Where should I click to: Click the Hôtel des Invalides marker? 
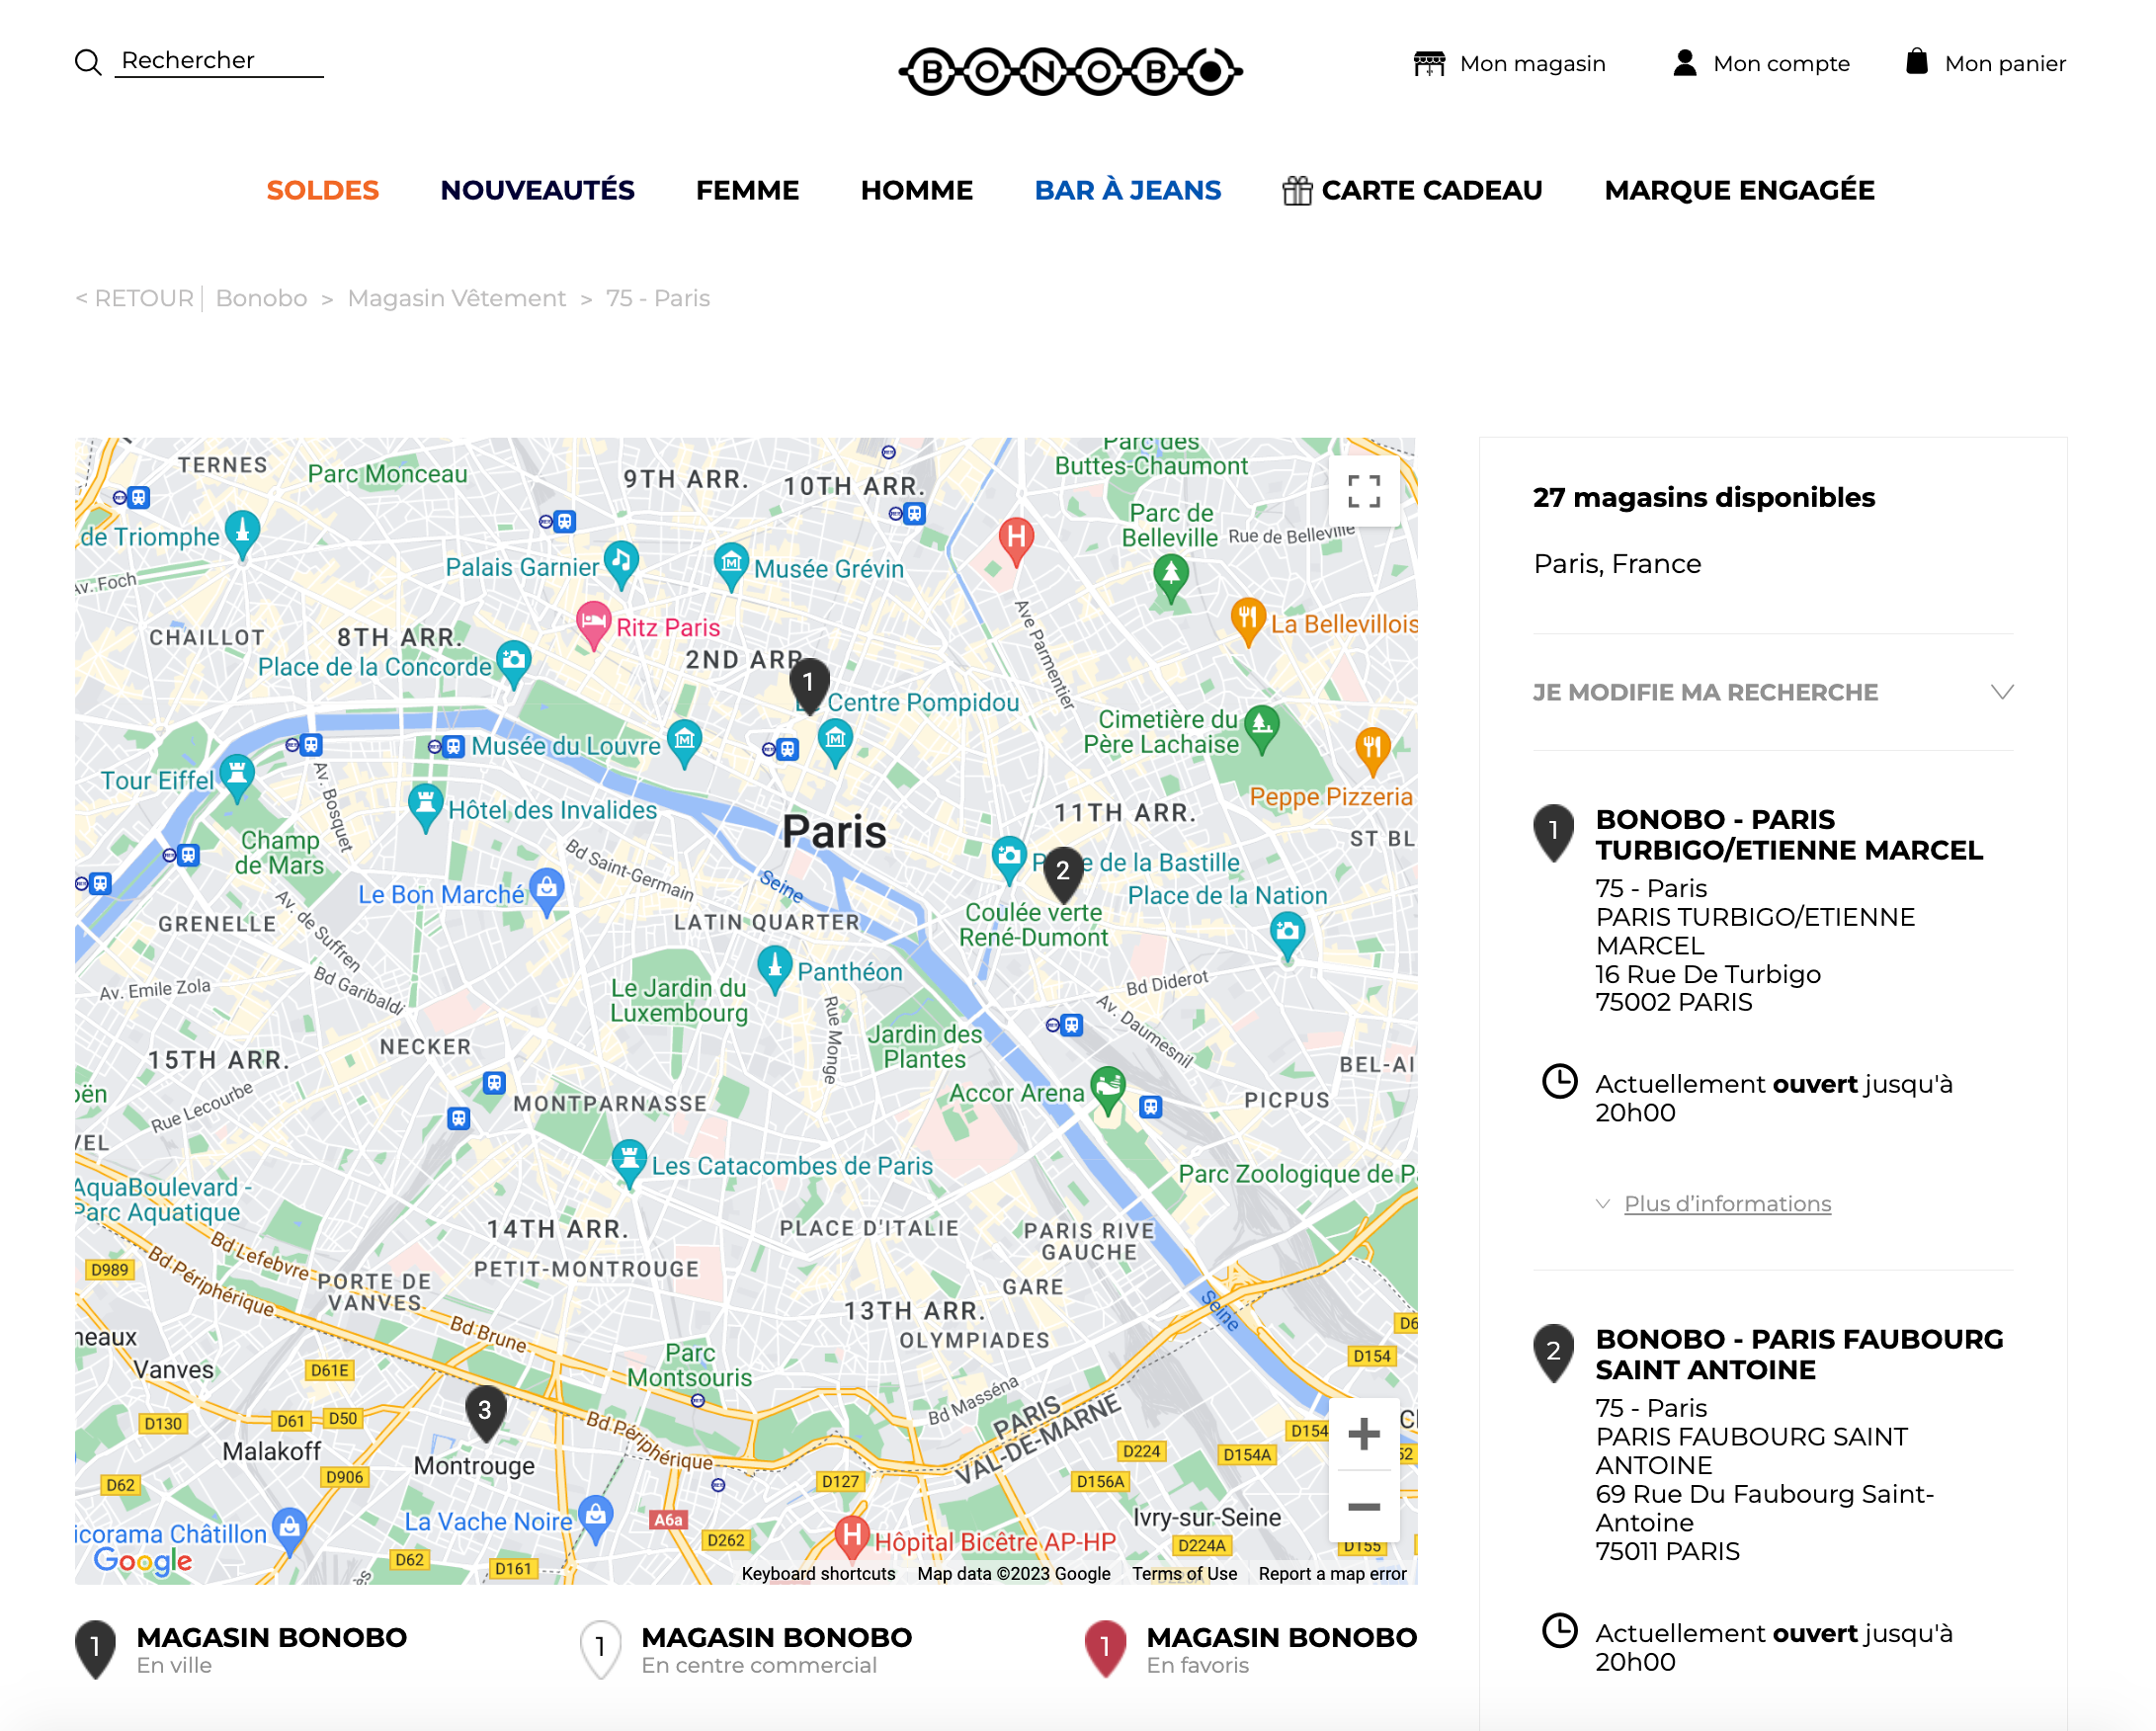426,808
